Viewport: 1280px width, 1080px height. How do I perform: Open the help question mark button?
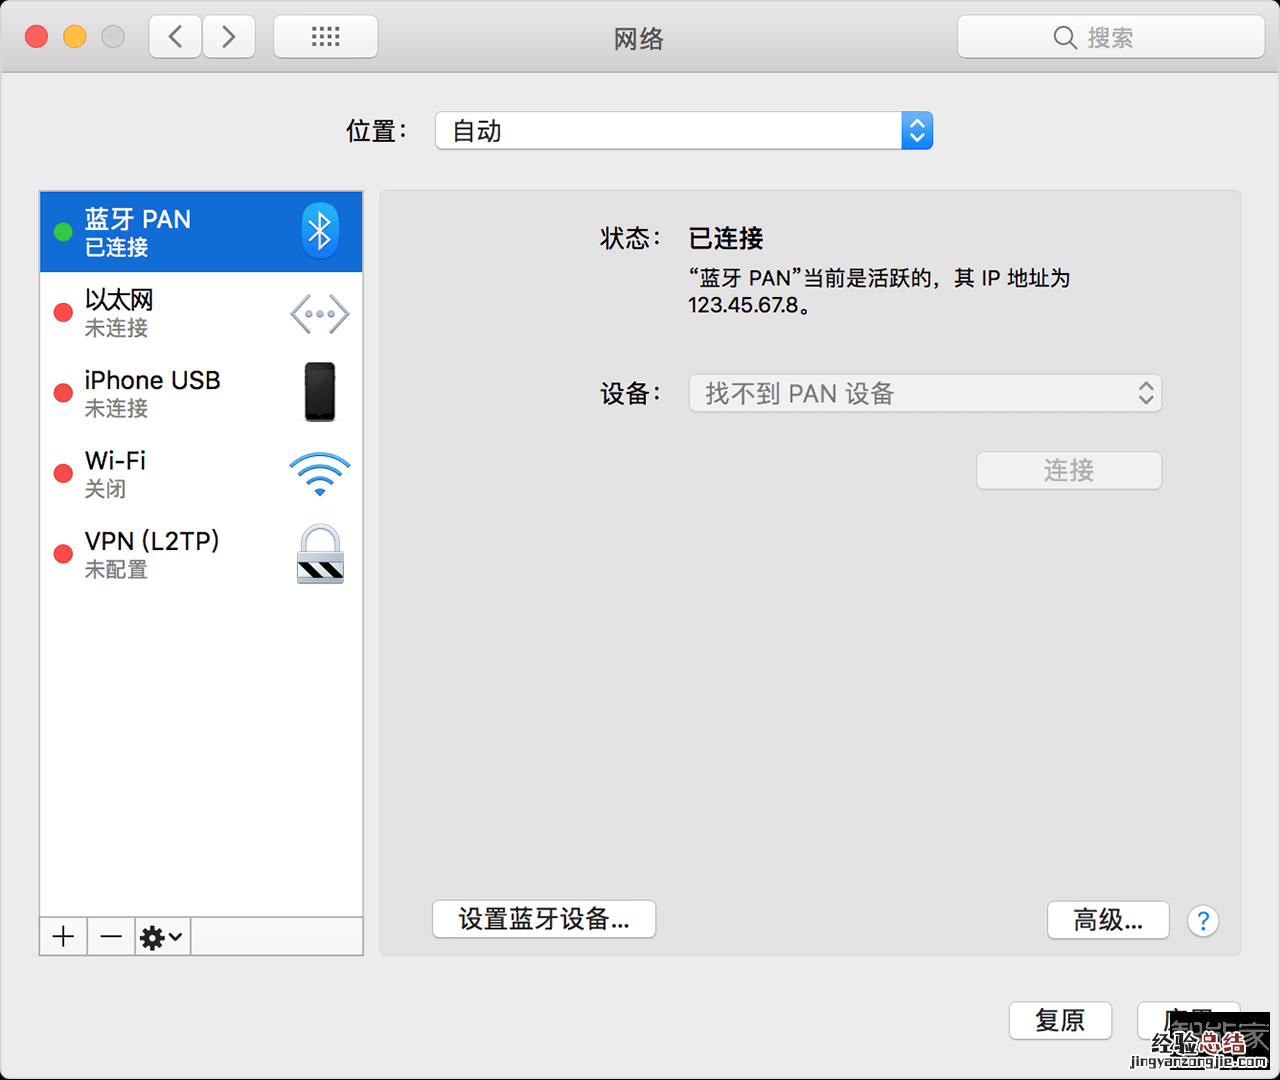[x=1203, y=921]
